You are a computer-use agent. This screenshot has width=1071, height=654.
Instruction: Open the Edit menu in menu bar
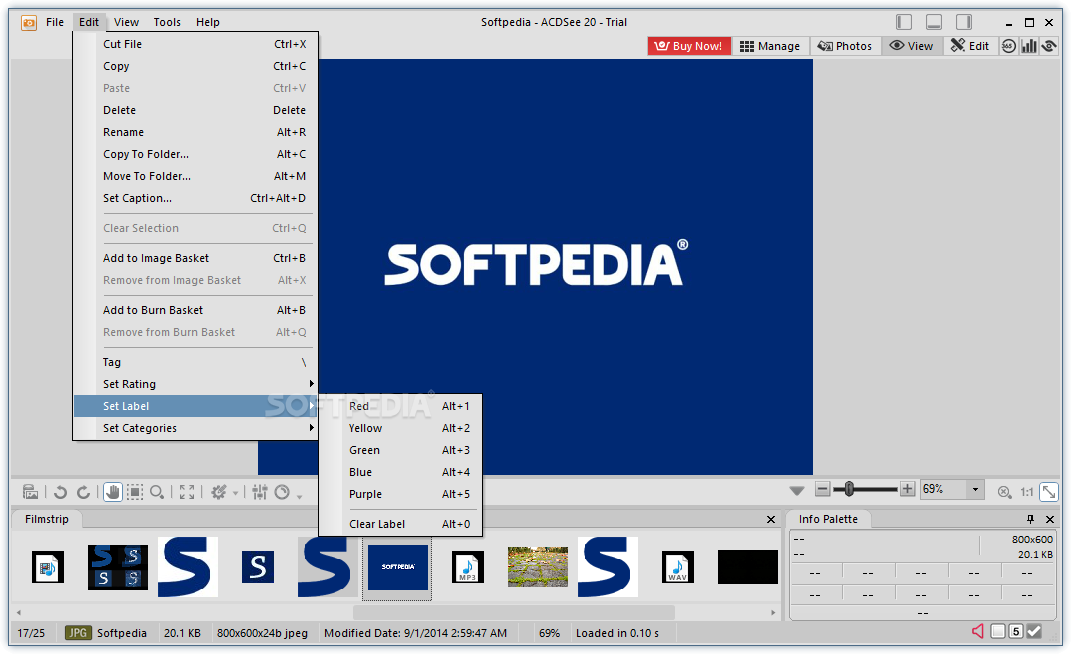[x=89, y=22]
